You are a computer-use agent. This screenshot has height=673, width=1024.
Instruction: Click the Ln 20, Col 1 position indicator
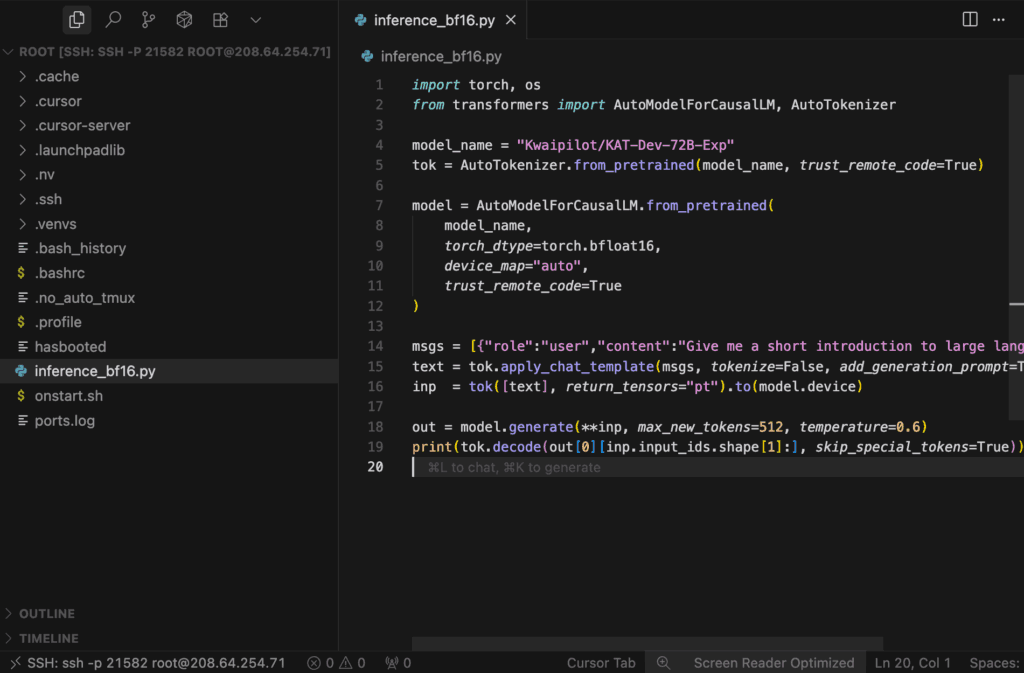point(913,662)
